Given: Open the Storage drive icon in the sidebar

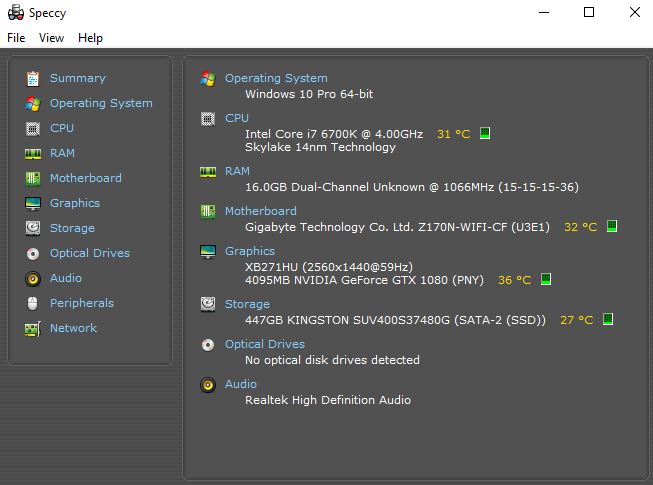Looking at the screenshot, I should pos(33,228).
